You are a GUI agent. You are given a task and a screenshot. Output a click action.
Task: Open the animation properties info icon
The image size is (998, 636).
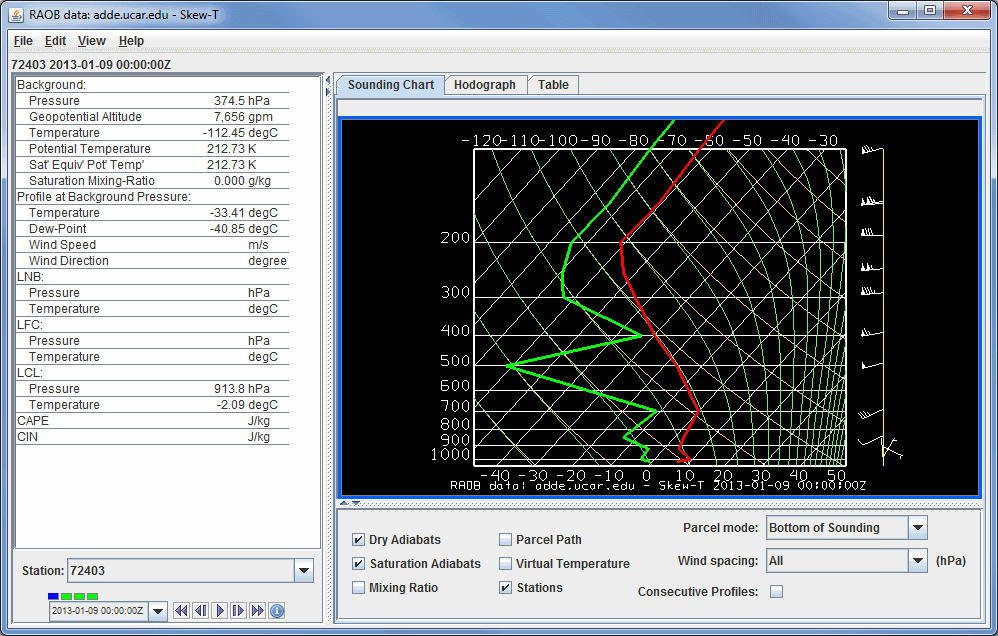pos(277,611)
